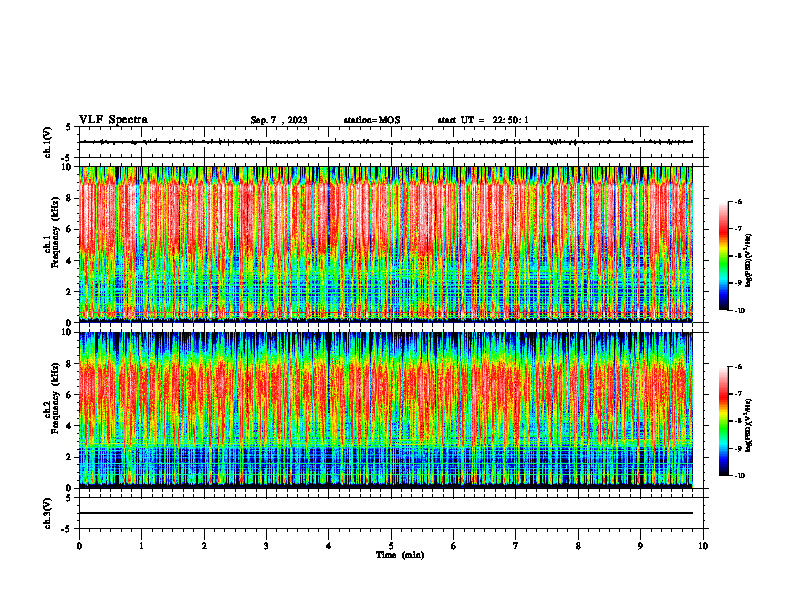Click the "station=MOS" label
This screenshot has height=612, width=792.
[x=372, y=120]
